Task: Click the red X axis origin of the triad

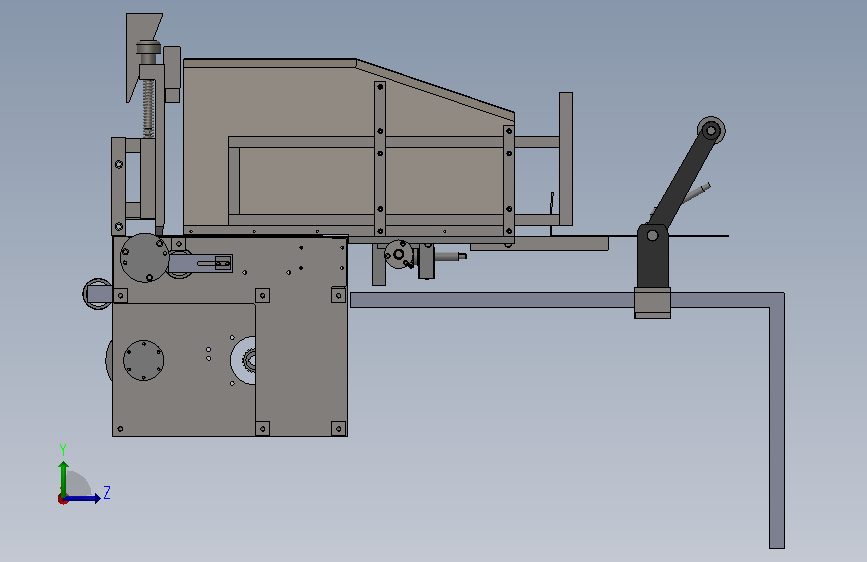Action: click(x=62, y=499)
